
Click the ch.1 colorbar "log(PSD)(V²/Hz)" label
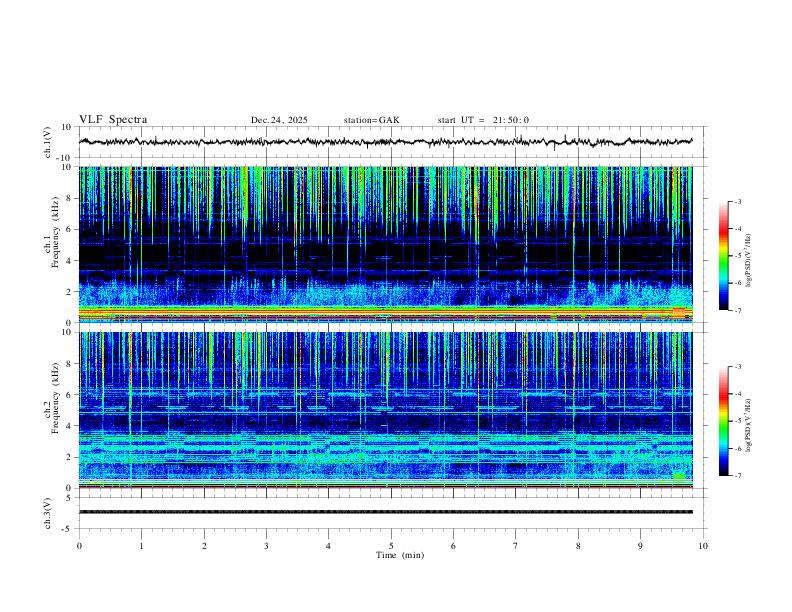[749, 261]
